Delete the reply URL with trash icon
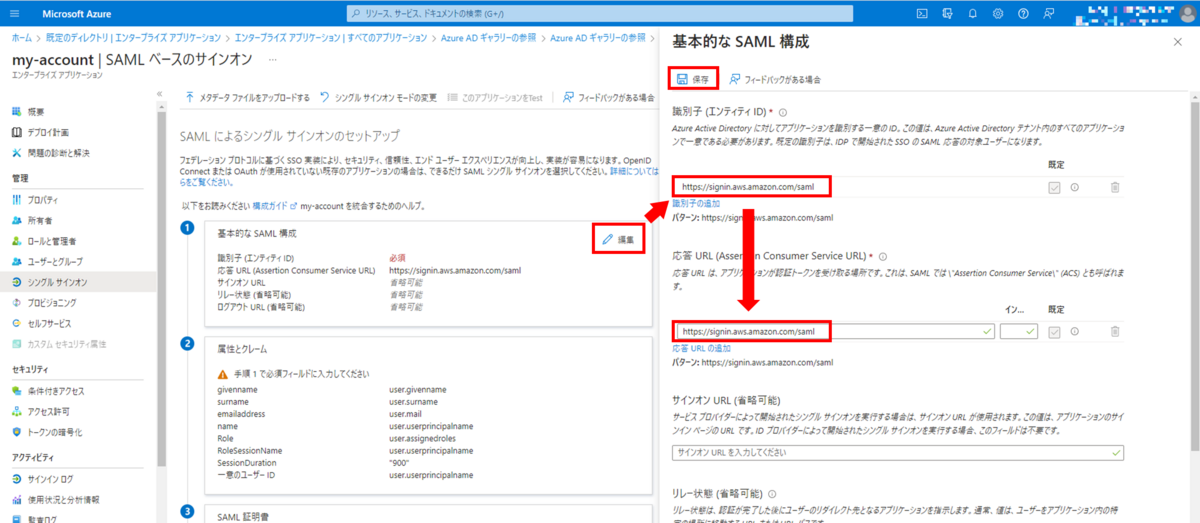This screenshot has width=1200, height=523. [x=1114, y=331]
